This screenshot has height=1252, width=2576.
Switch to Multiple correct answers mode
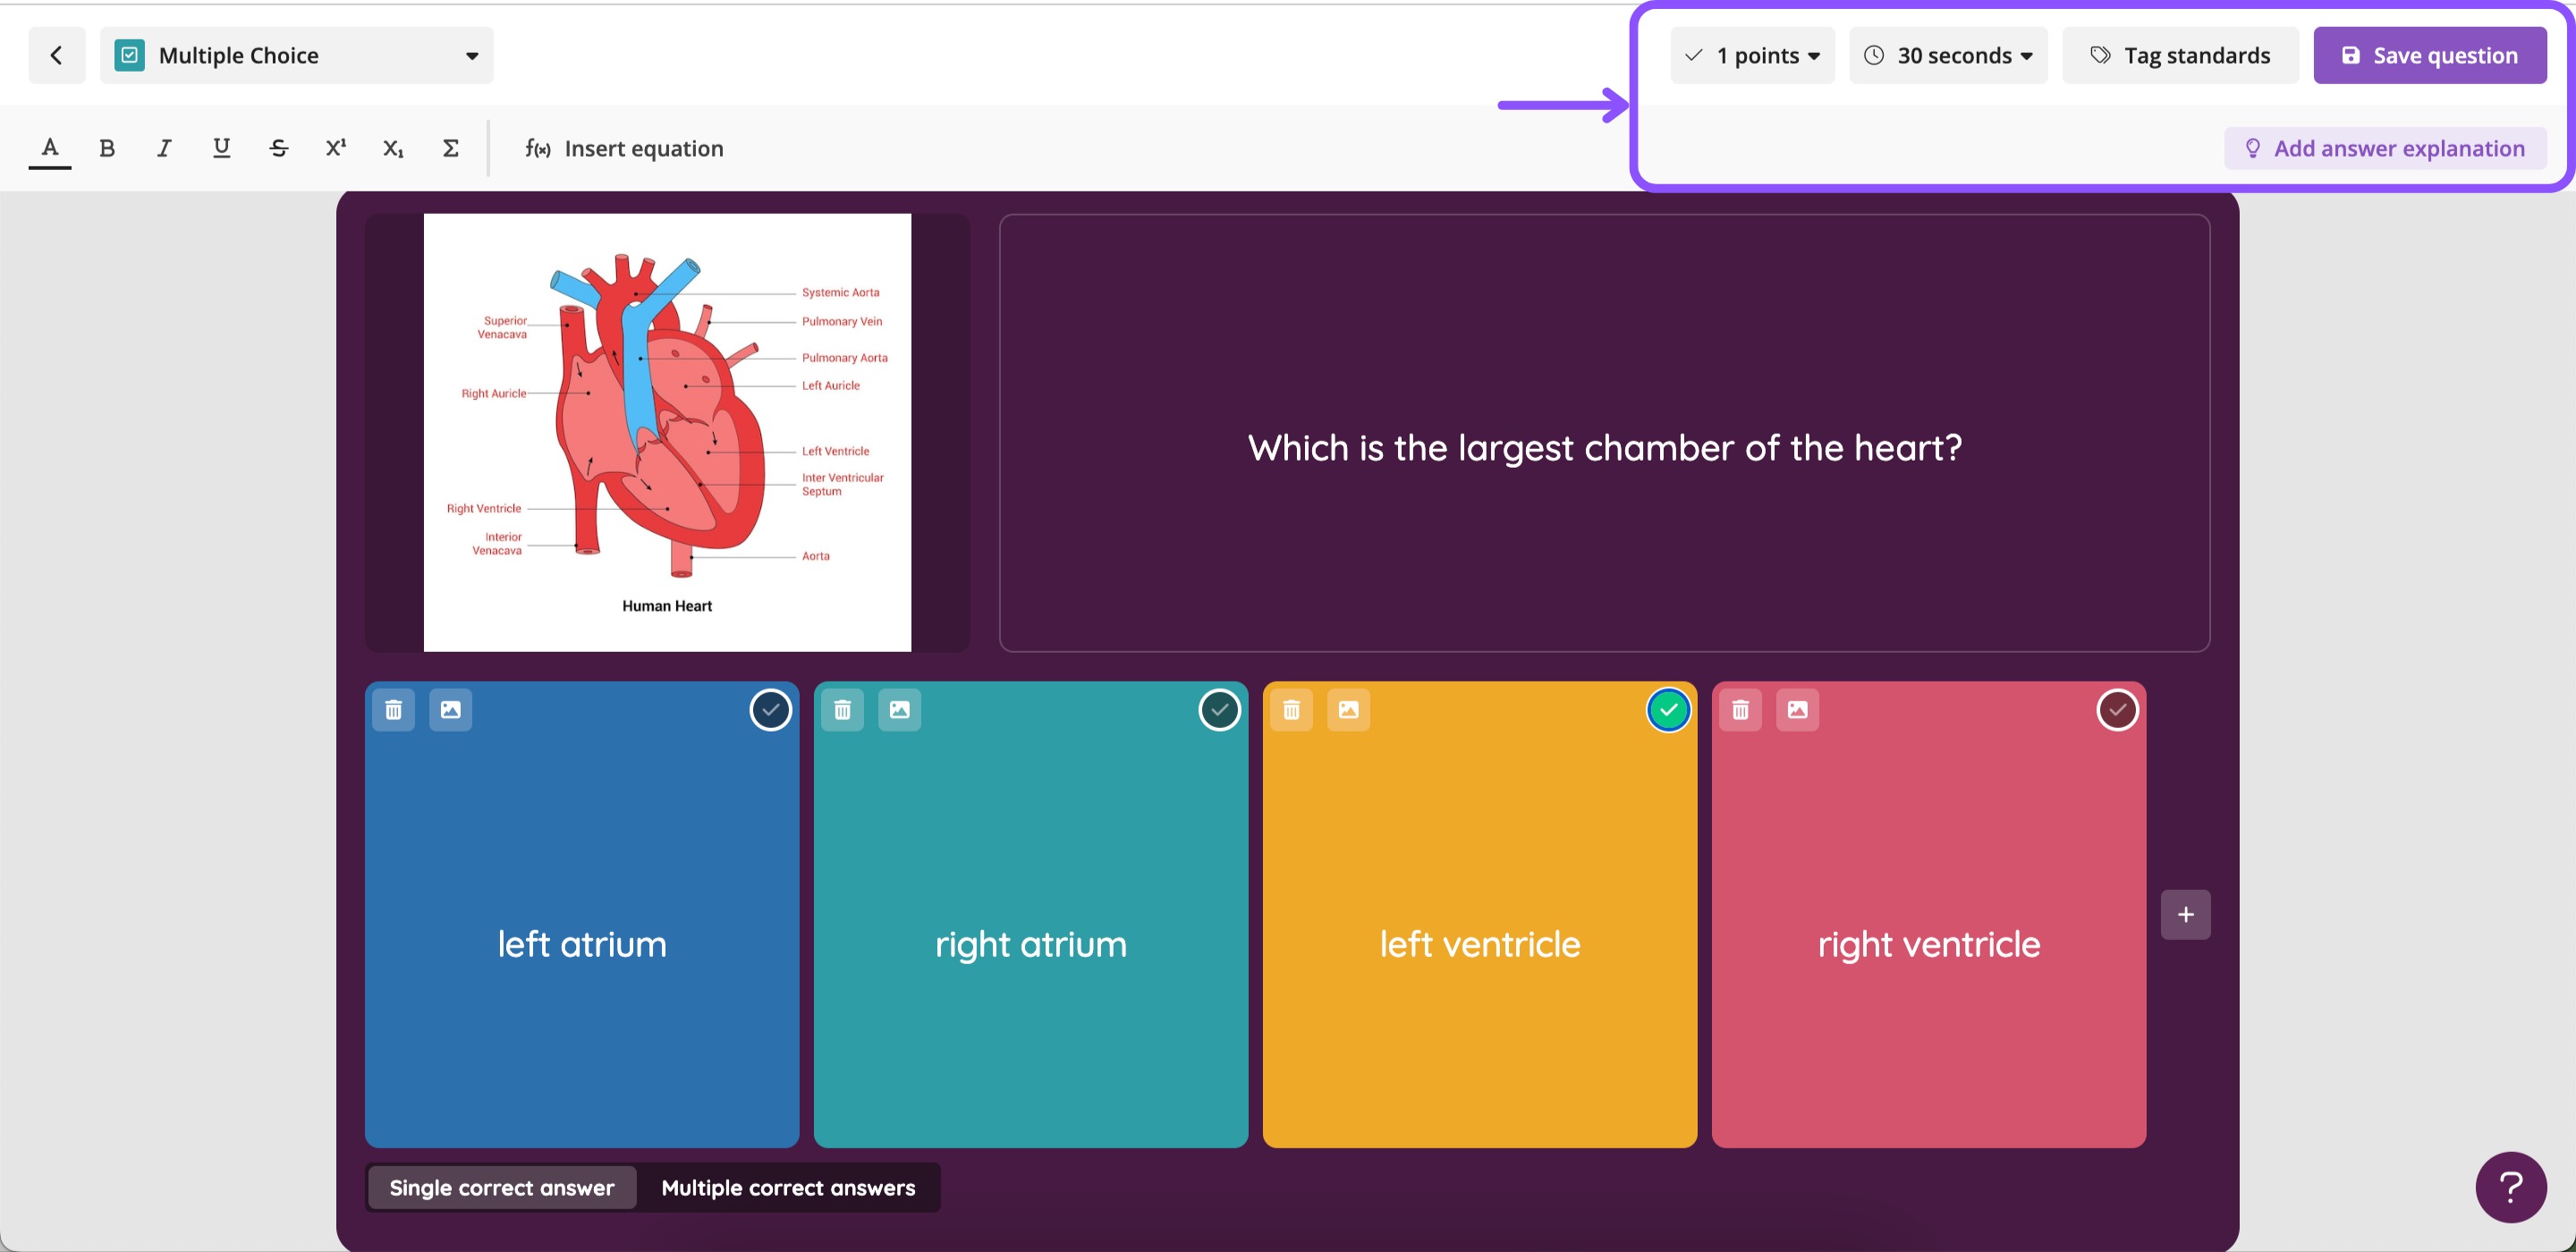tap(788, 1187)
